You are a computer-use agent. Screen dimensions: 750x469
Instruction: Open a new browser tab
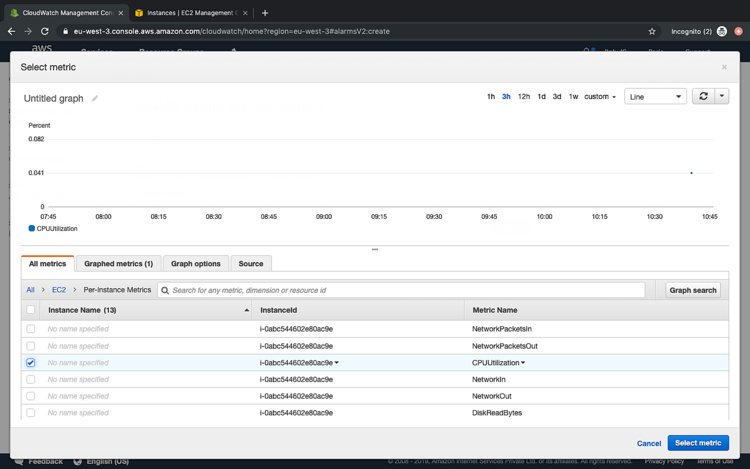265,13
